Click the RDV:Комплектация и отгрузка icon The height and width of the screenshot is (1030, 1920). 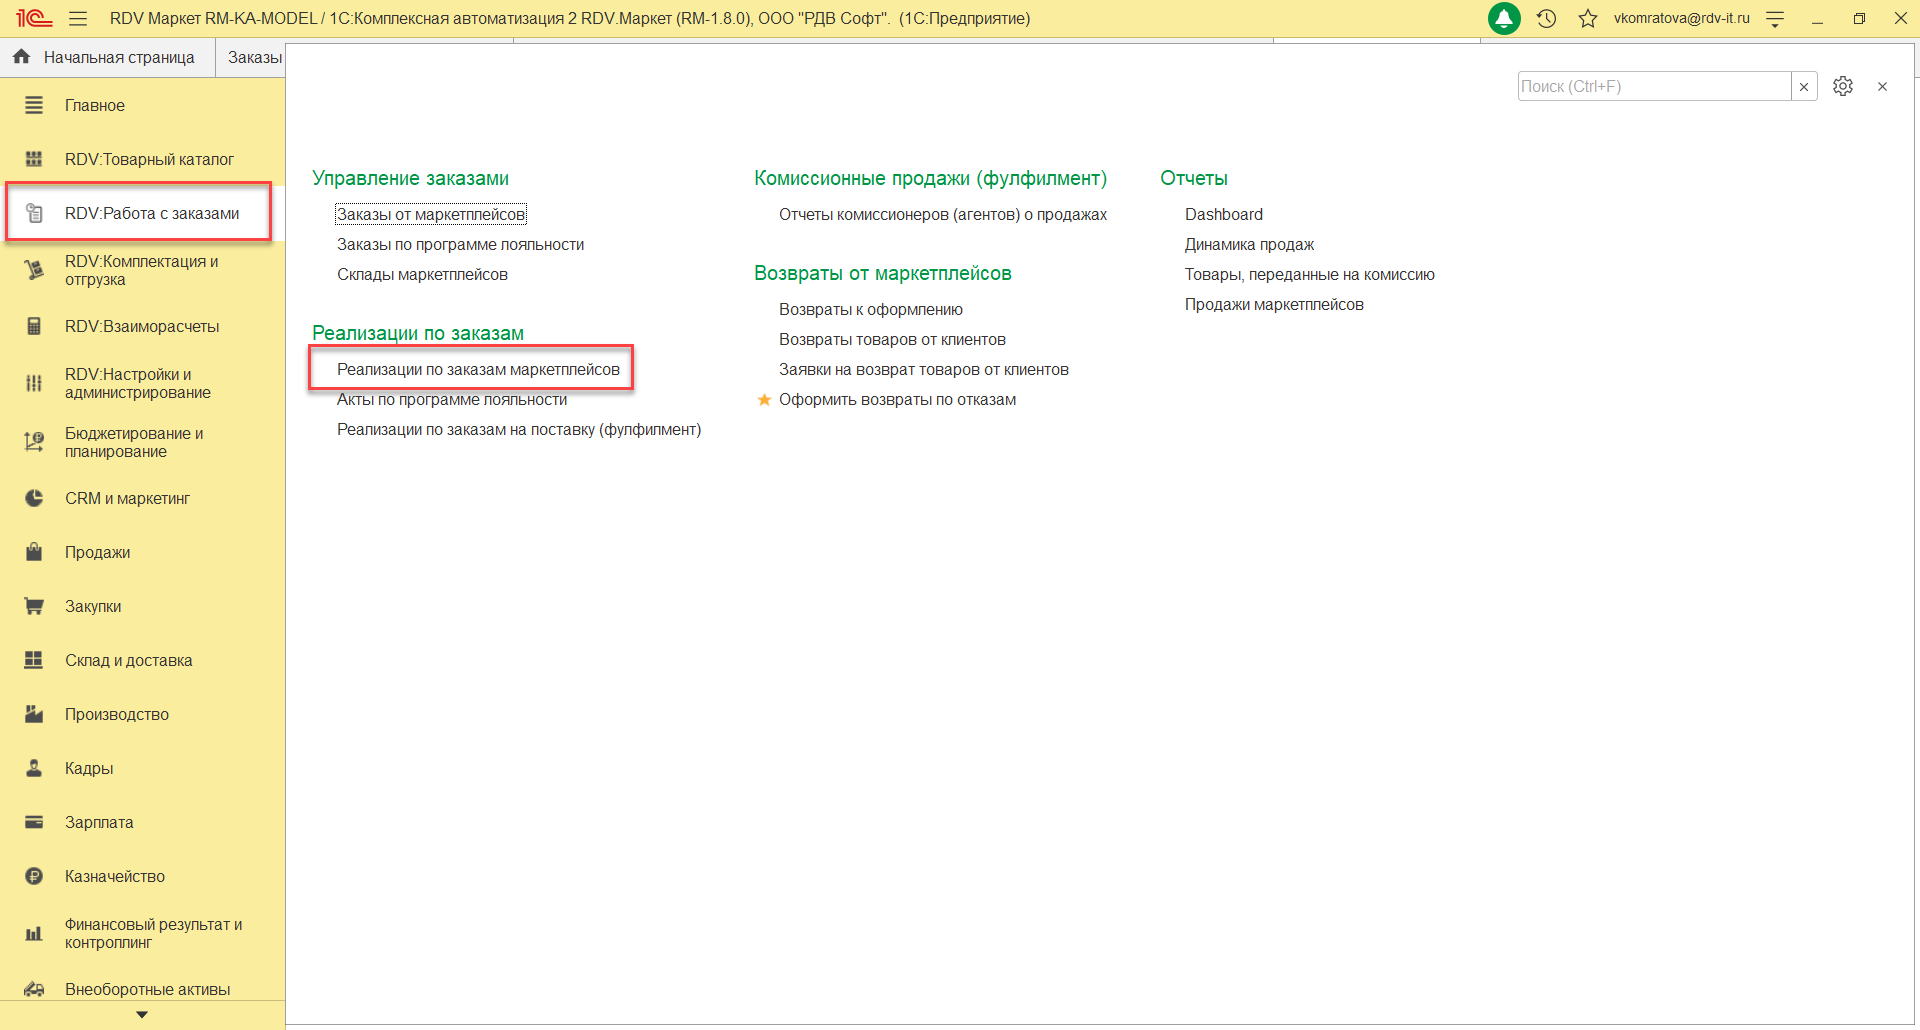tap(34, 270)
